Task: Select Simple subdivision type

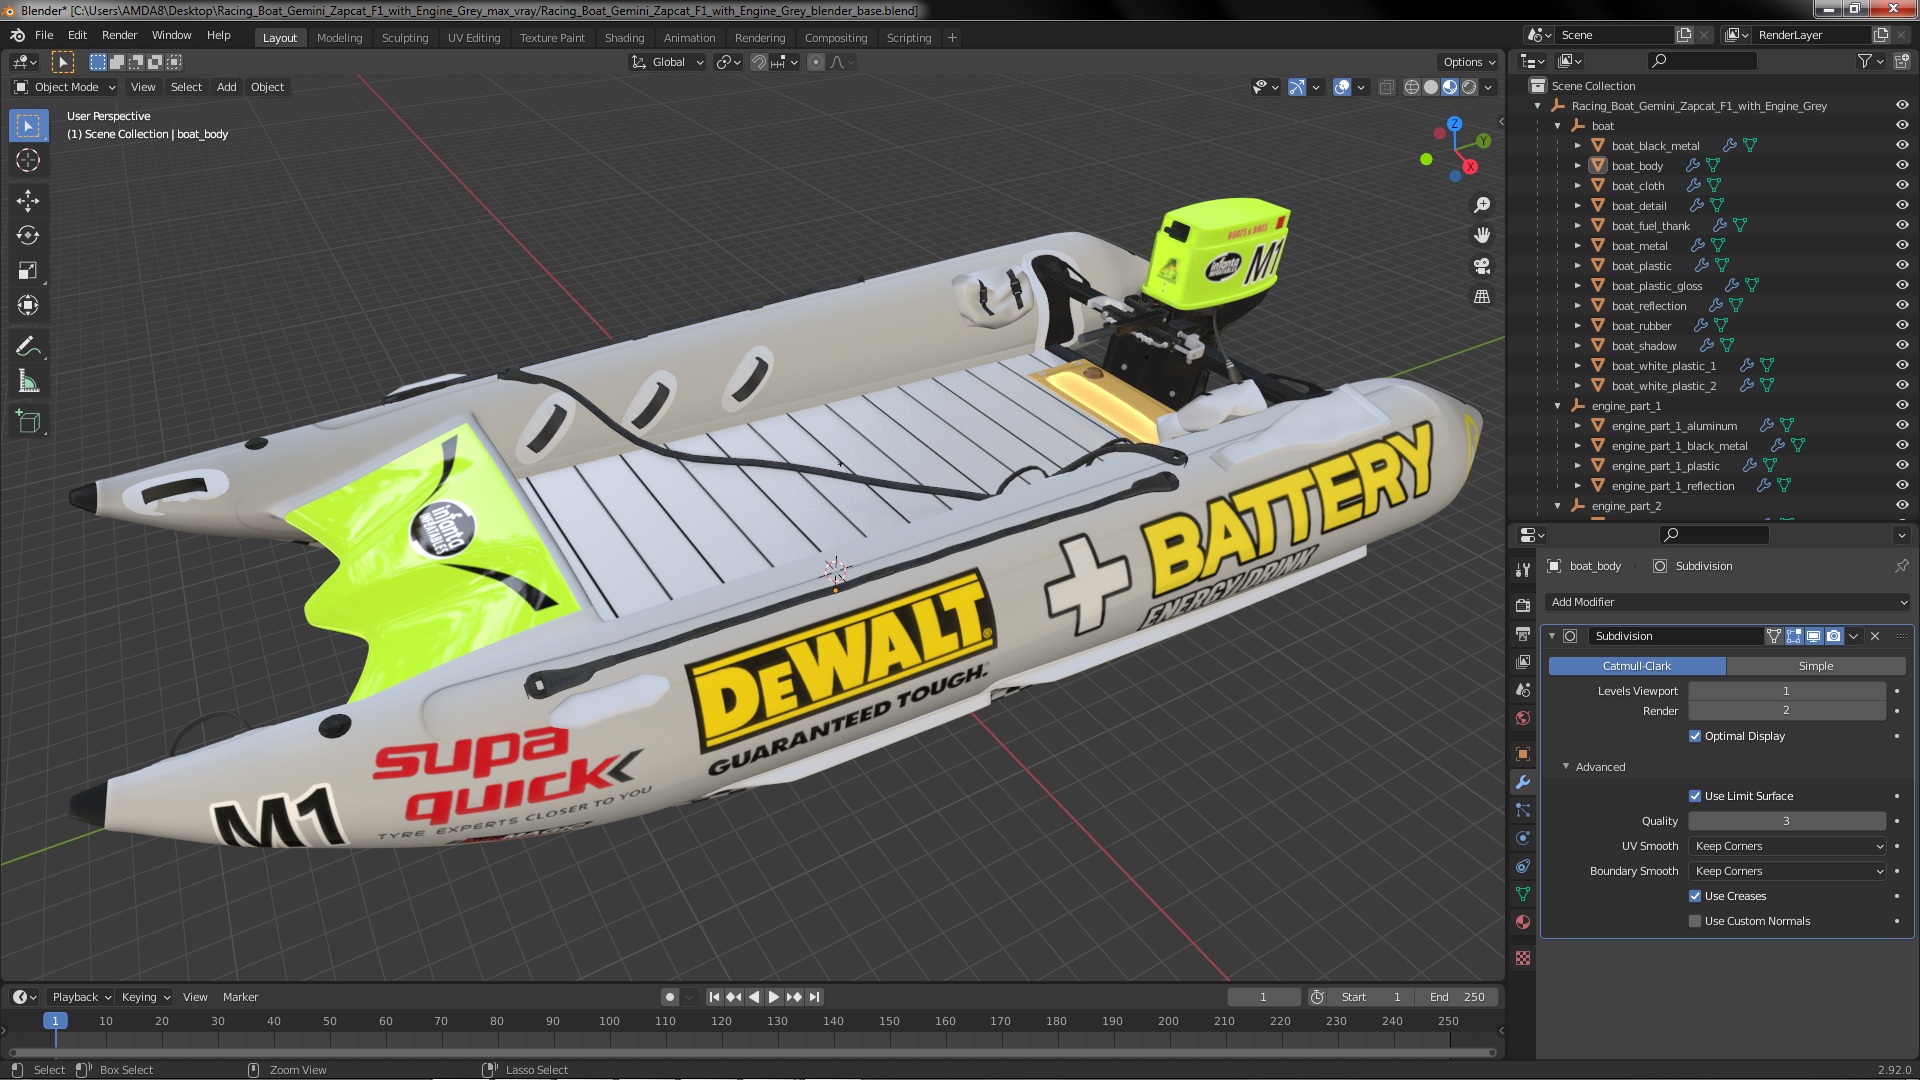Action: 1816,666
